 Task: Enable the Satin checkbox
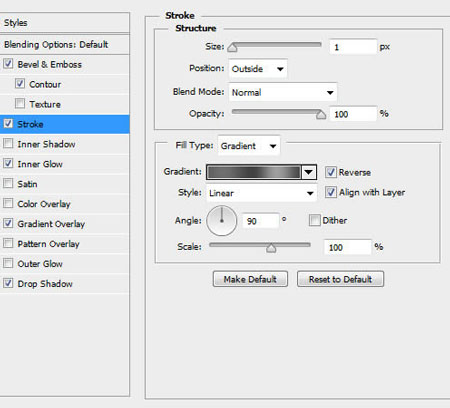pyautogui.click(x=8, y=183)
